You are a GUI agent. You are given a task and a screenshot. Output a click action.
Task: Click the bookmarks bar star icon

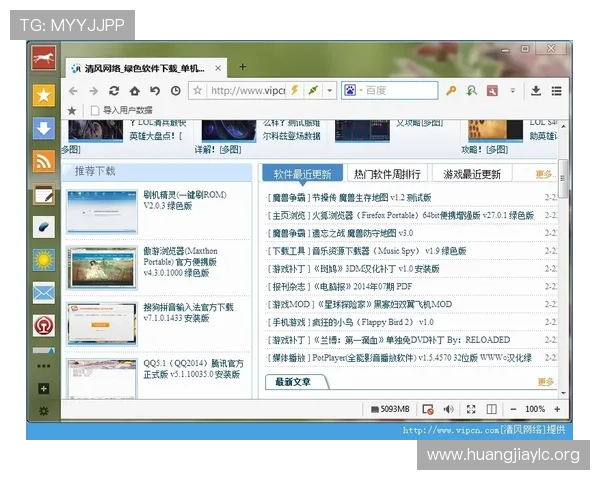click(x=72, y=111)
